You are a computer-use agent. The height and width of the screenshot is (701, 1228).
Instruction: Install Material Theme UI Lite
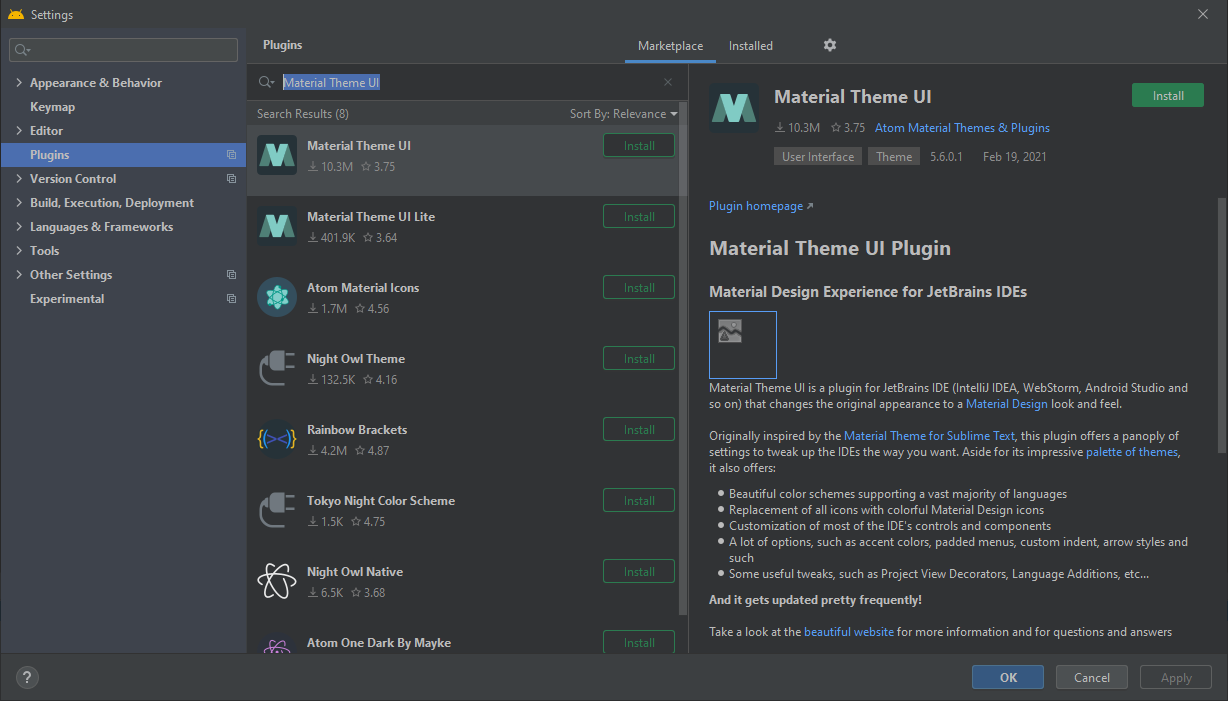coord(639,217)
